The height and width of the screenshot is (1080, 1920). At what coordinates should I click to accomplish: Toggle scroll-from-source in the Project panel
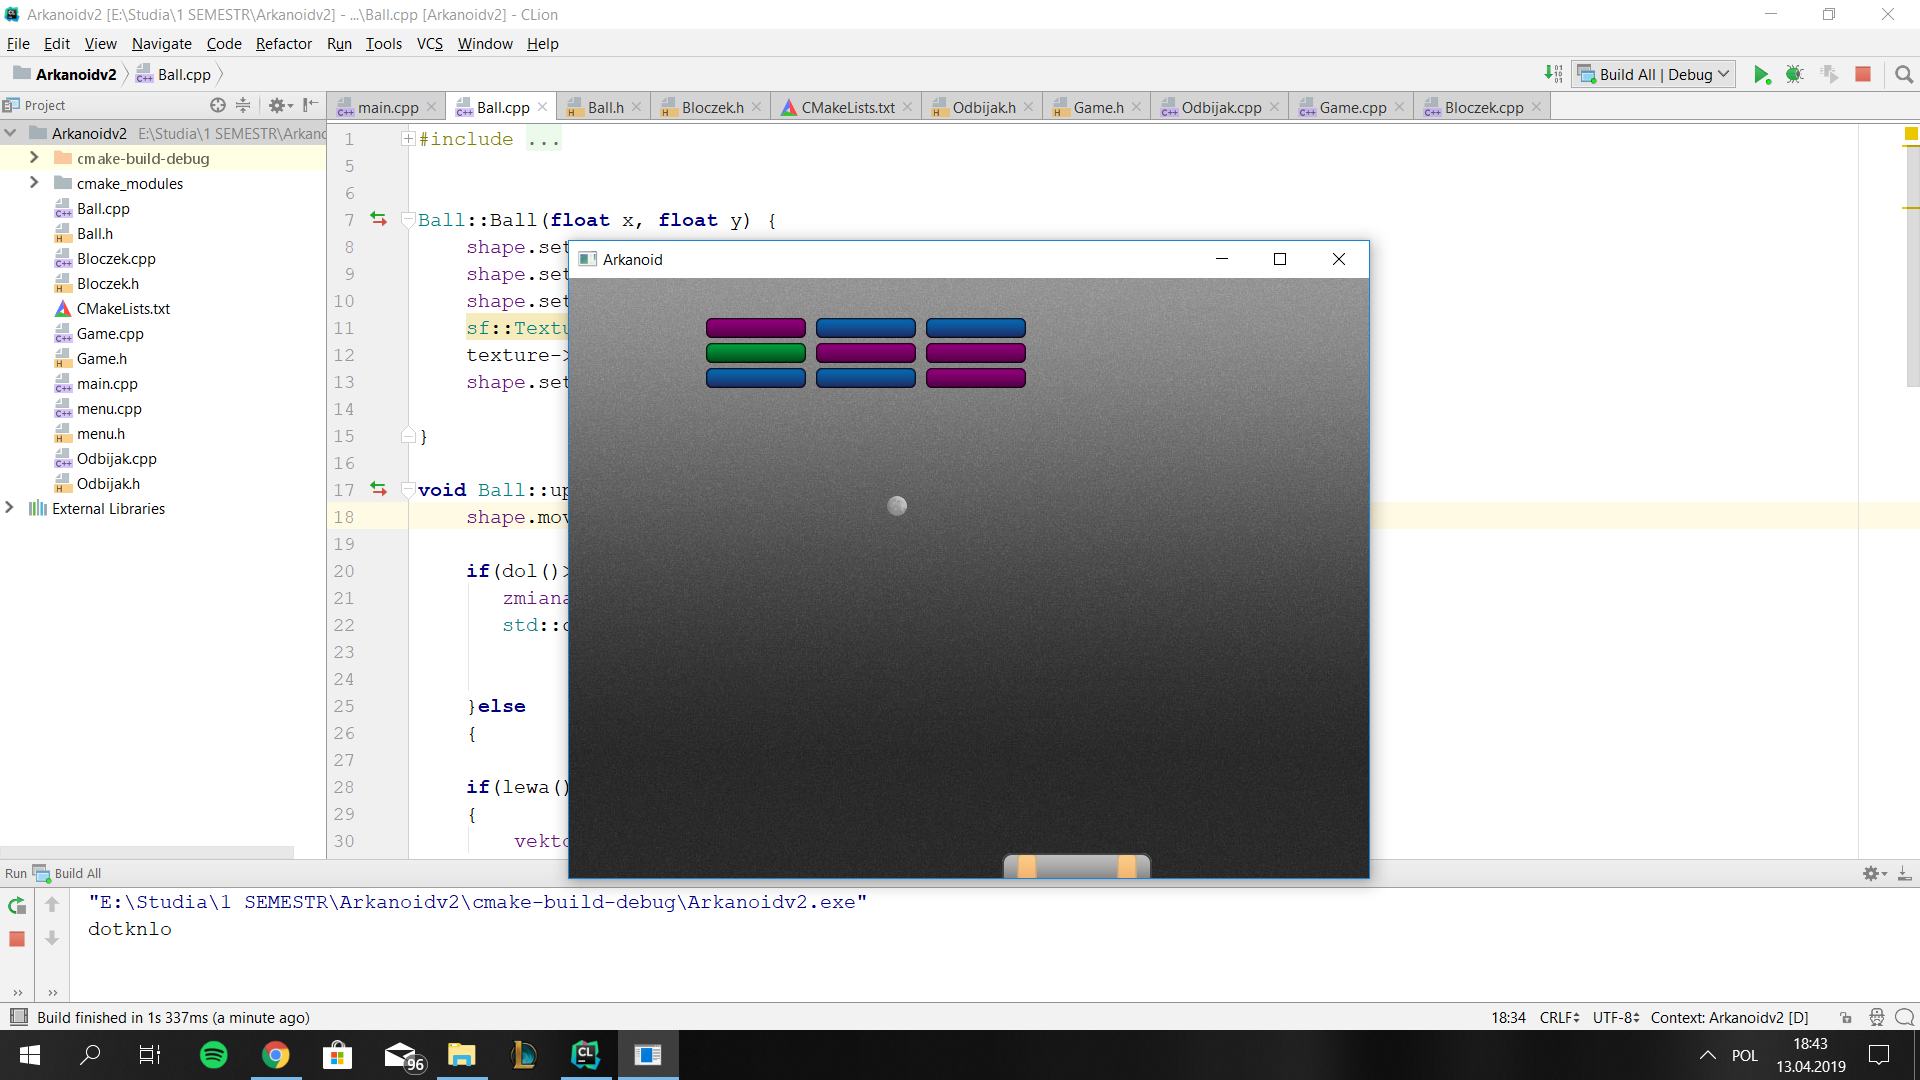pos(217,105)
